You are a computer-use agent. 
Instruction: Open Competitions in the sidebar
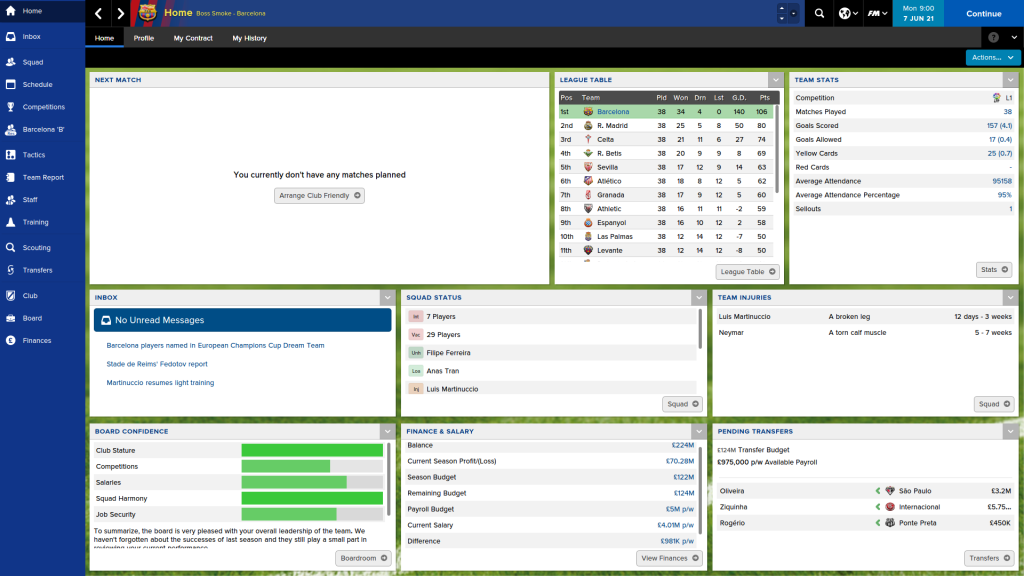(x=42, y=106)
